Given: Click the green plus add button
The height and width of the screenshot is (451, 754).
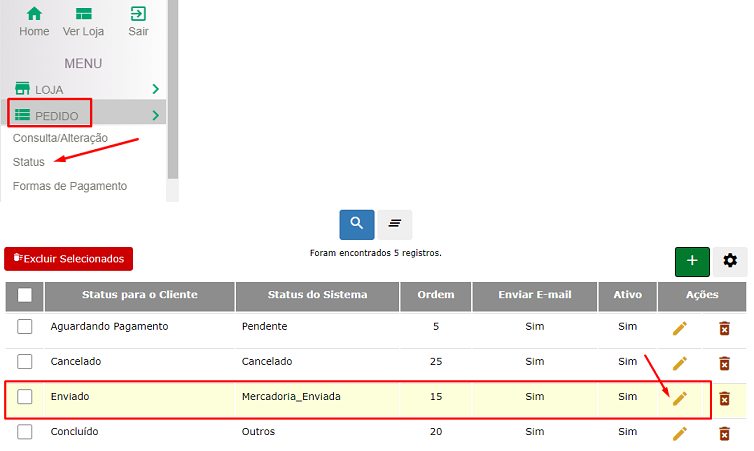Looking at the screenshot, I should pyautogui.click(x=692, y=260).
